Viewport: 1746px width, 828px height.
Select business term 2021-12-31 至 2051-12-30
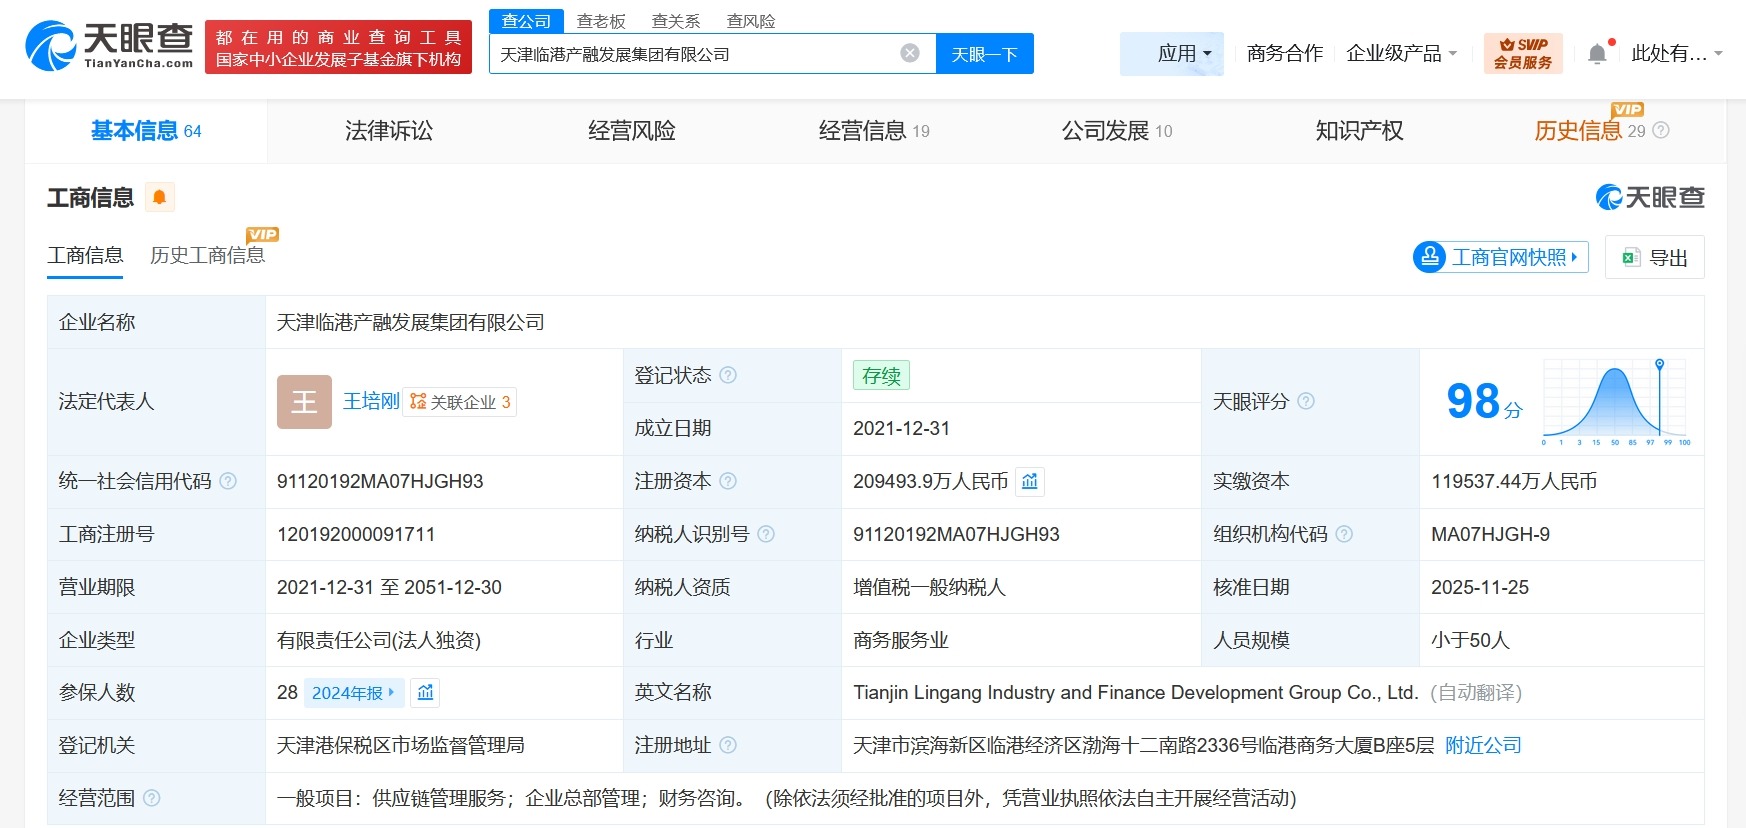[389, 587]
